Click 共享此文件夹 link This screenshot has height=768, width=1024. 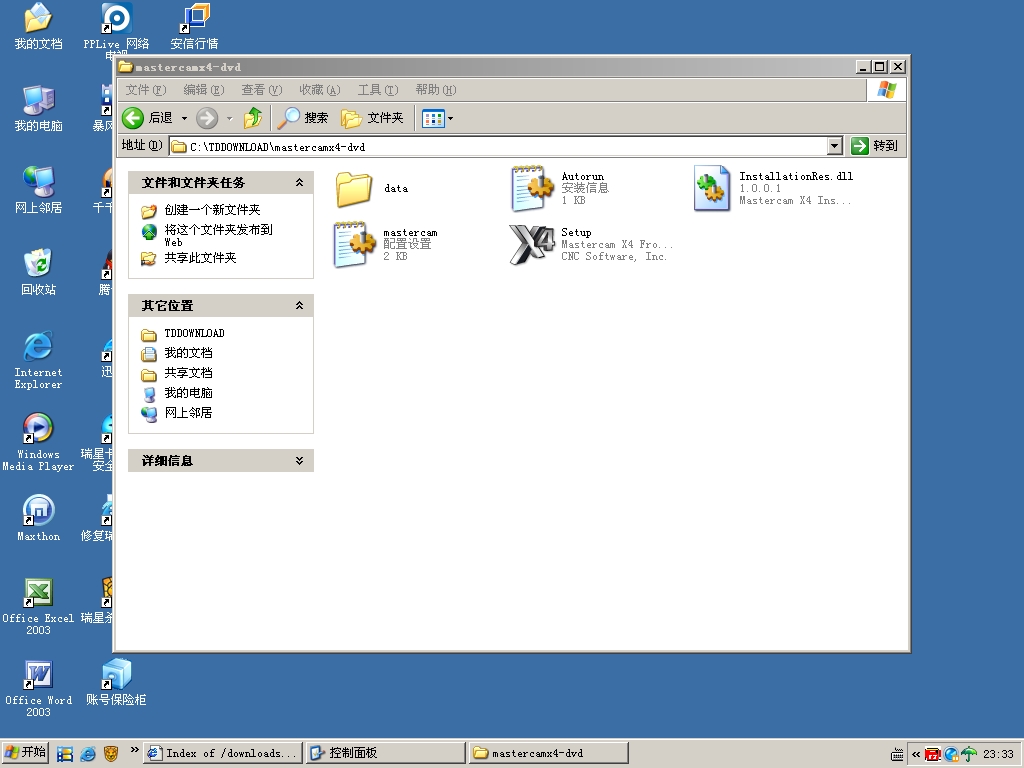point(200,258)
